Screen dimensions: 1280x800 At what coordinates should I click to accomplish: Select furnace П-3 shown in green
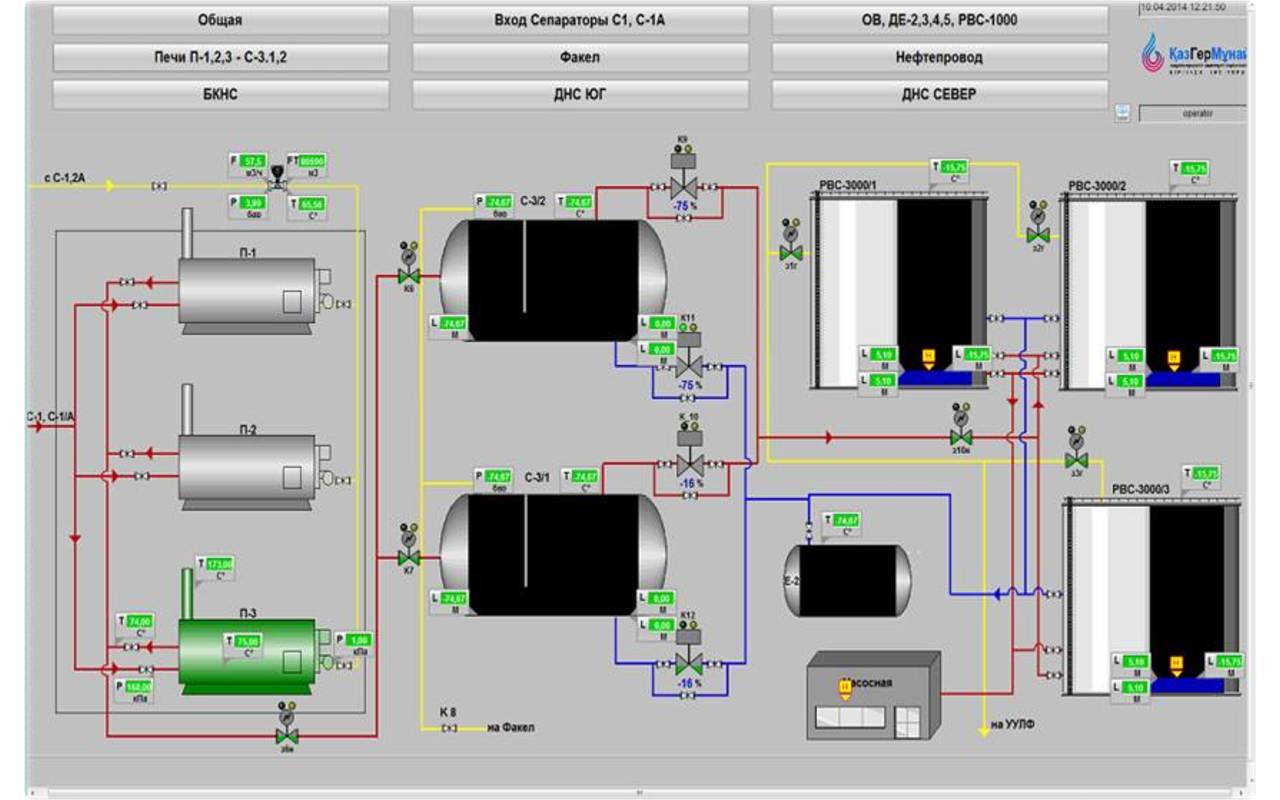click(247, 655)
